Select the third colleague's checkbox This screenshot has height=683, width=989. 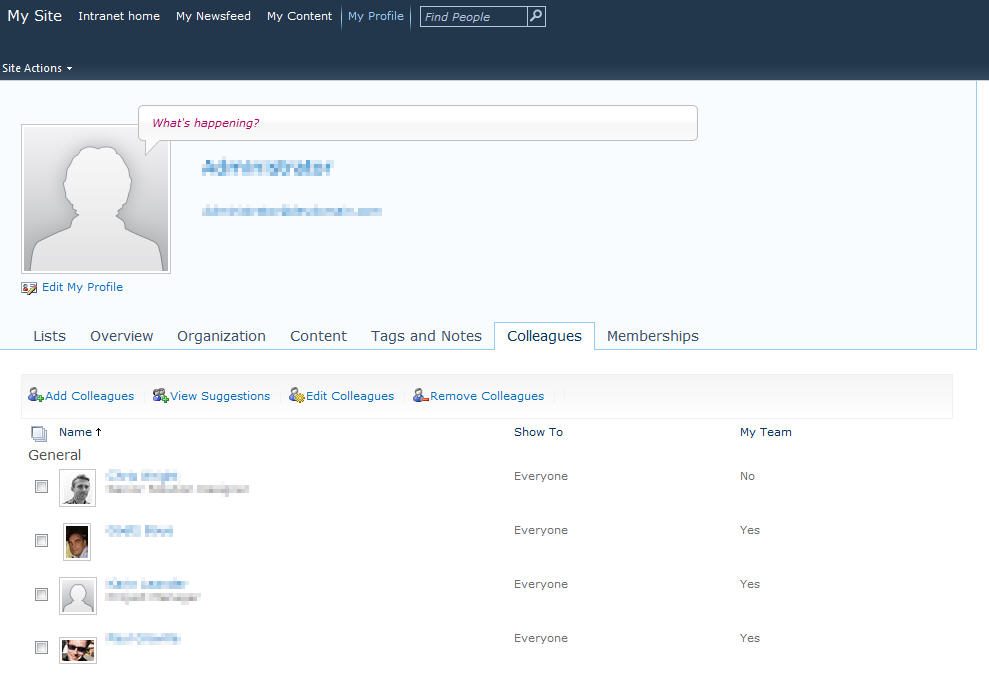click(41, 595)
